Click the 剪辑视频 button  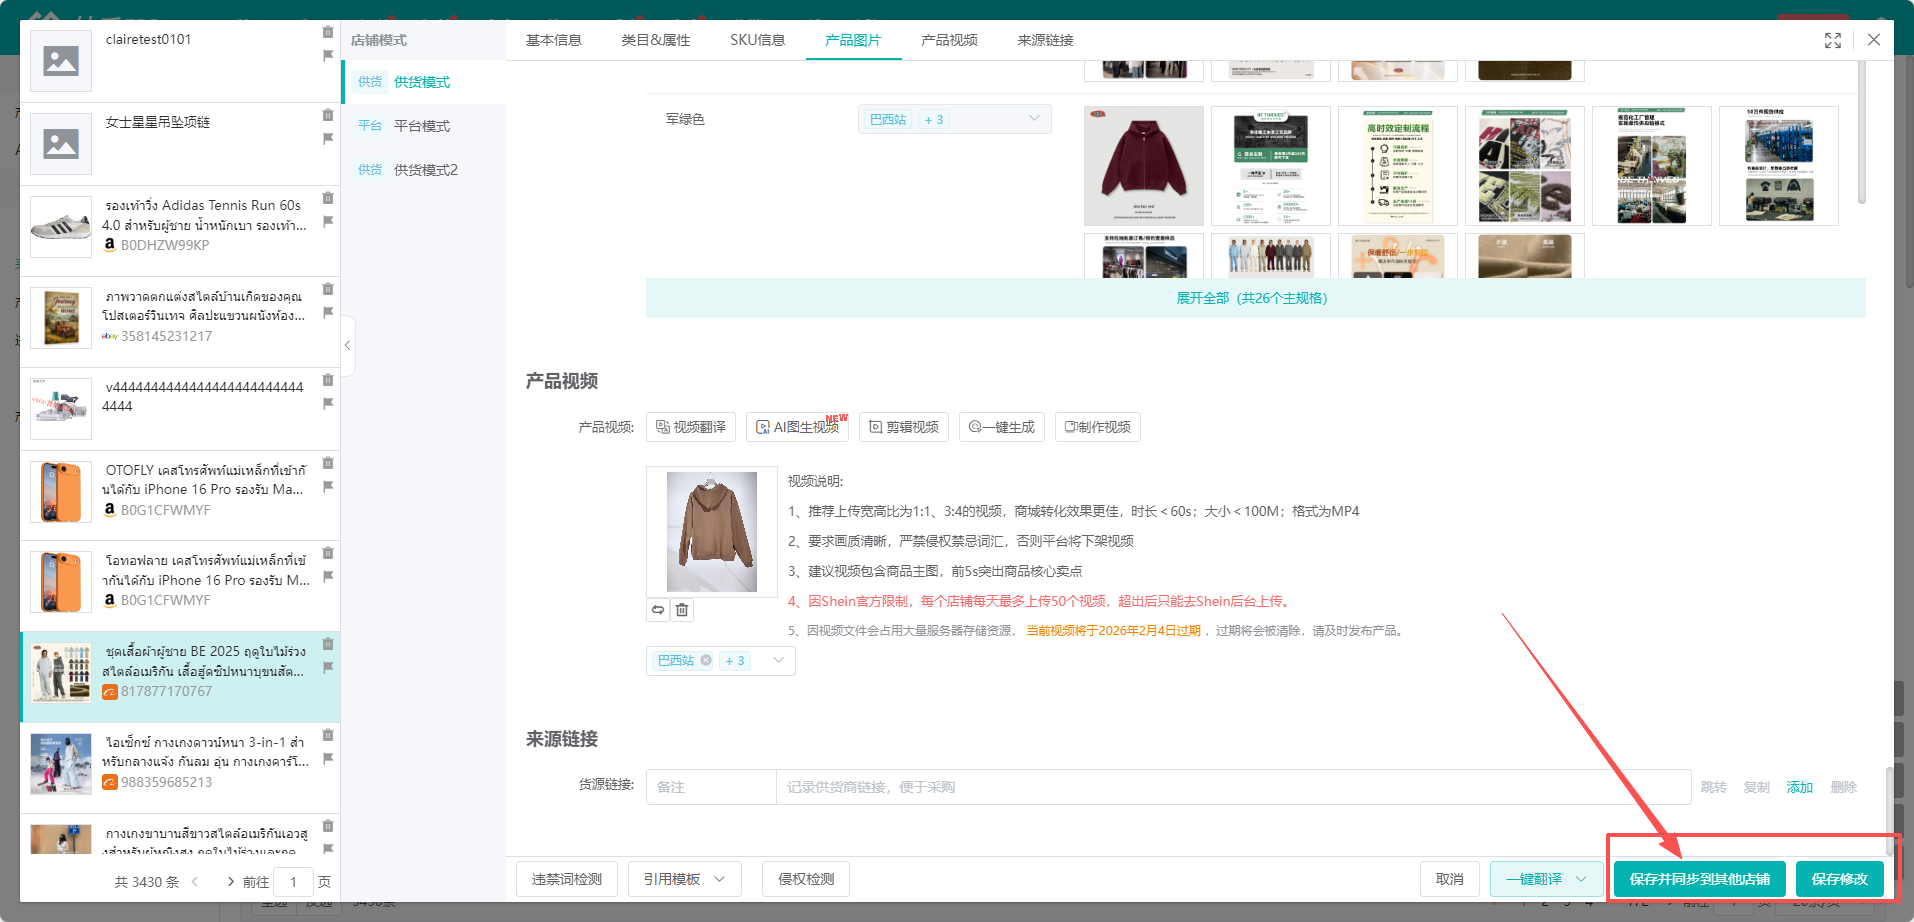pos(904,427)
